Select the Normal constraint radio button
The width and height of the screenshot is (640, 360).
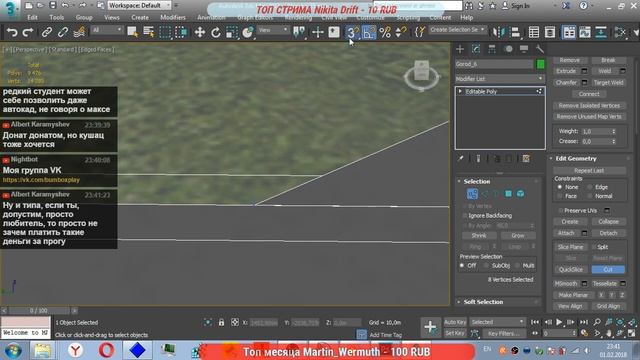[590, 196]
